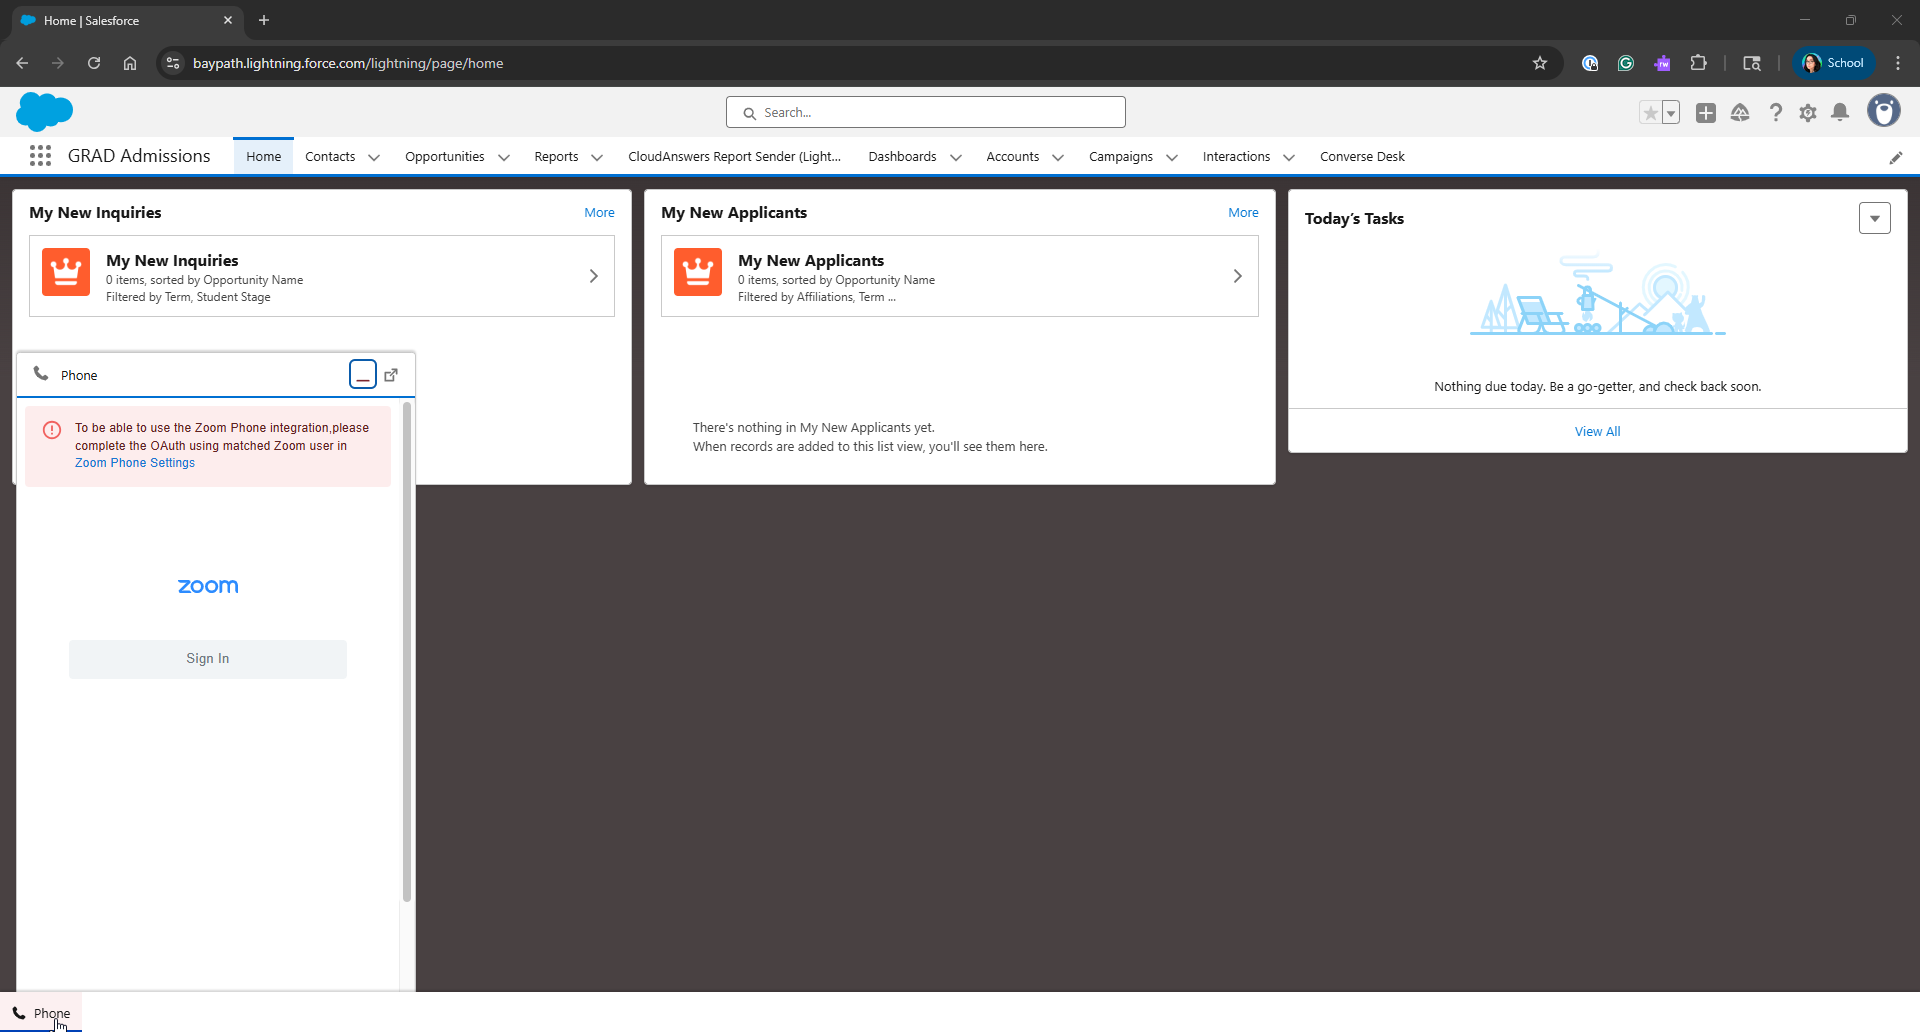Screen dimensions: 1920x1032
Task: Switch to the Converse Desk tab
Action: pyautogui.click(x=1362, y=157)
